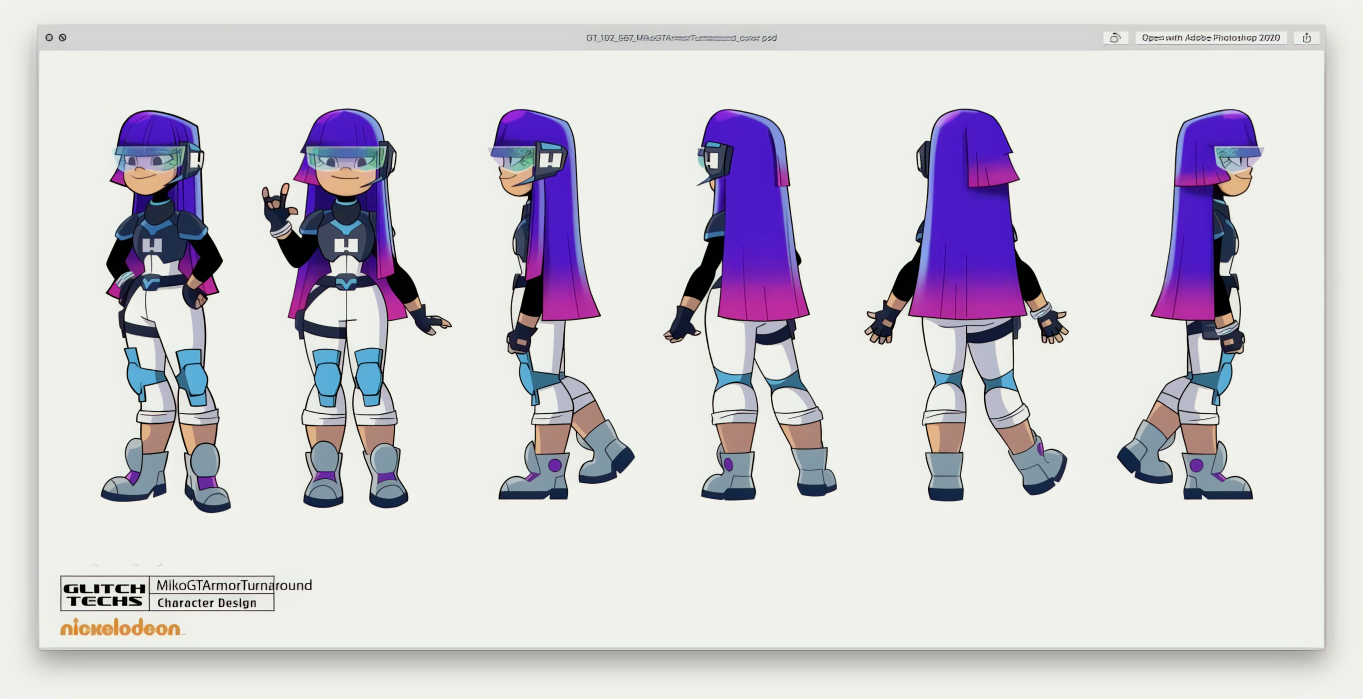
Task: Click the orange nickelodeon logo text
Action: coord(121,628)
